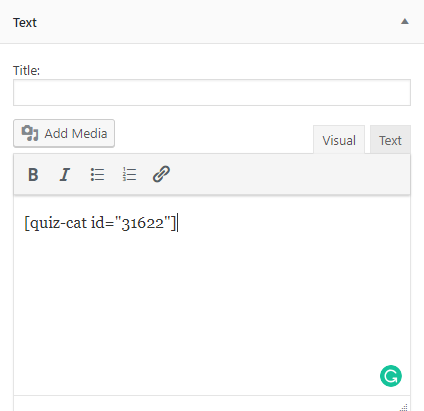
Task: Toggle bold formatting in the editor toolbar
Action: click(x=33, y=174)
